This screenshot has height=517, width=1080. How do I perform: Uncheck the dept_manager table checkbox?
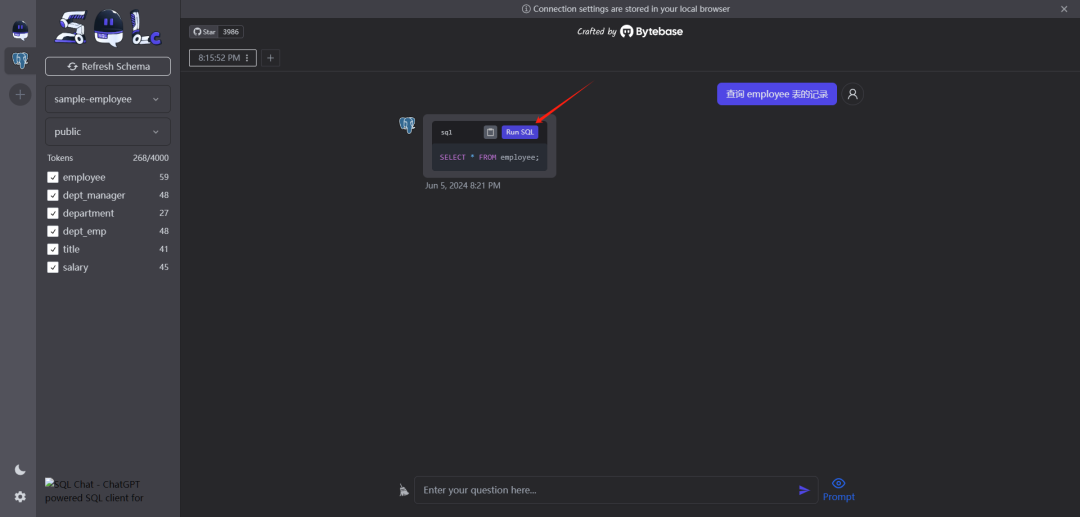[x=52, y=195]
